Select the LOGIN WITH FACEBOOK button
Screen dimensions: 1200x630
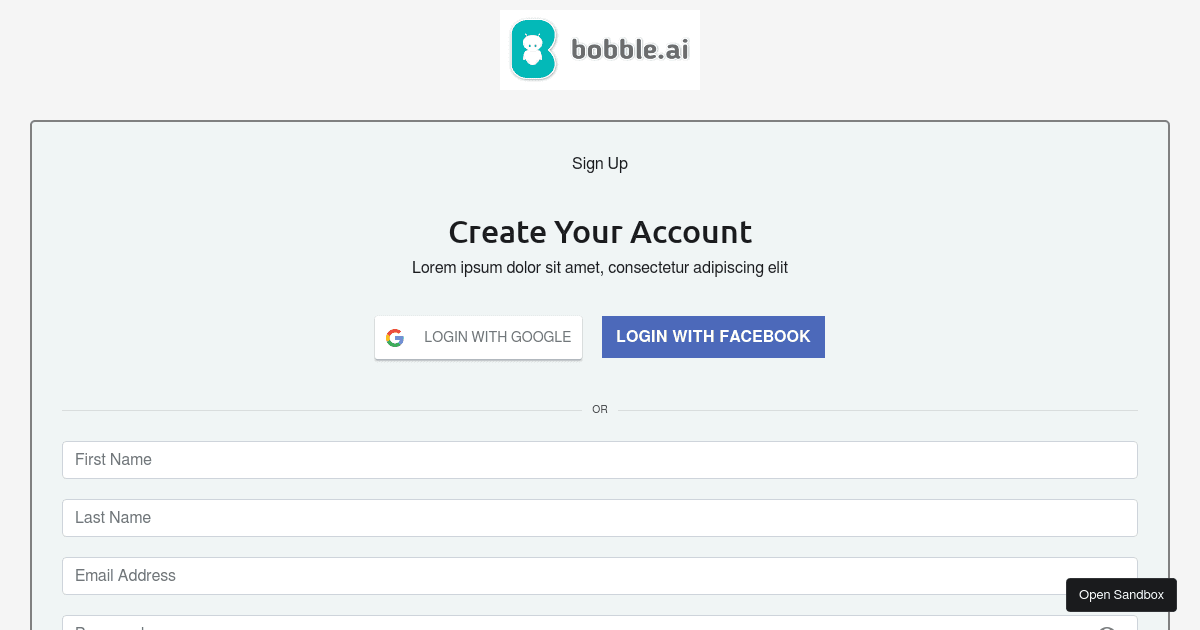point(713,337)
